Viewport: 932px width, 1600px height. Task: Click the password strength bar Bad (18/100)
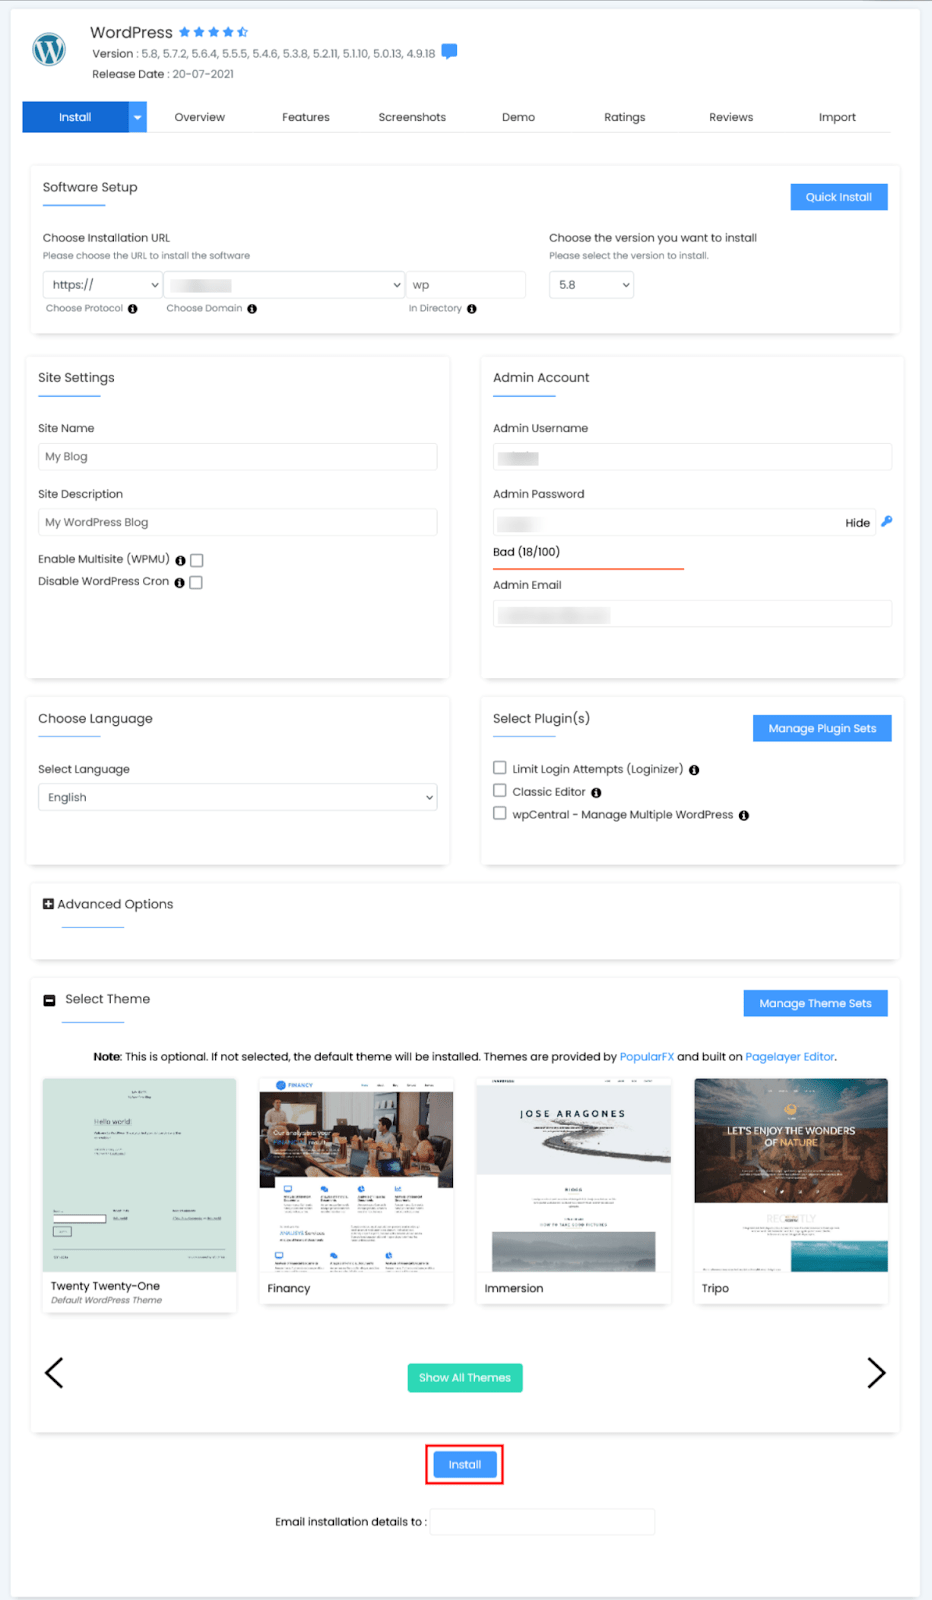588,568
